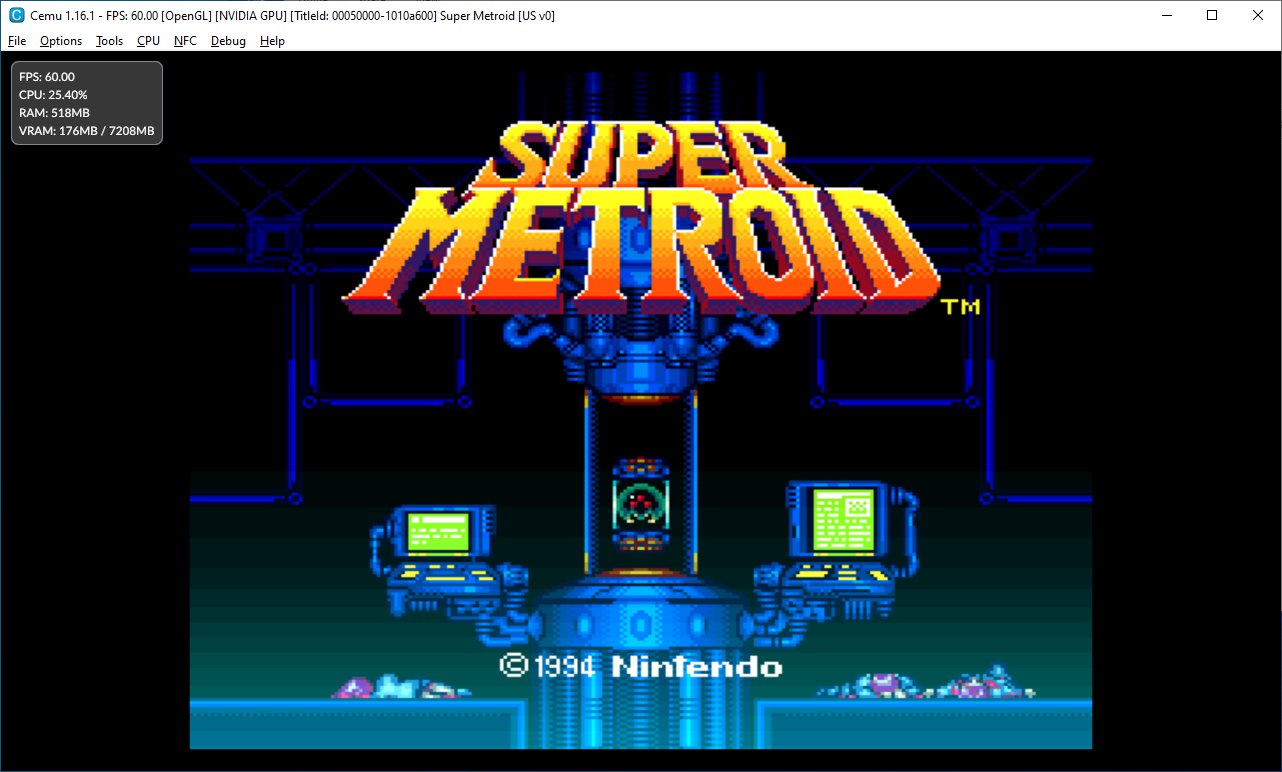Open the NFC menu
Image resolution: width=1282 pixels, height=772 pixels.
click(185, 41)
